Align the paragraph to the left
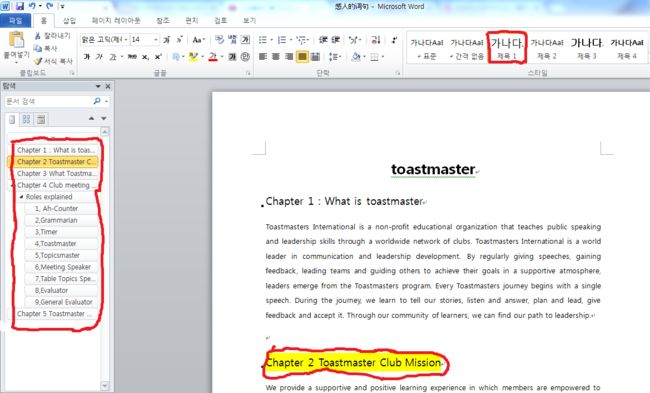 (262, 57)
